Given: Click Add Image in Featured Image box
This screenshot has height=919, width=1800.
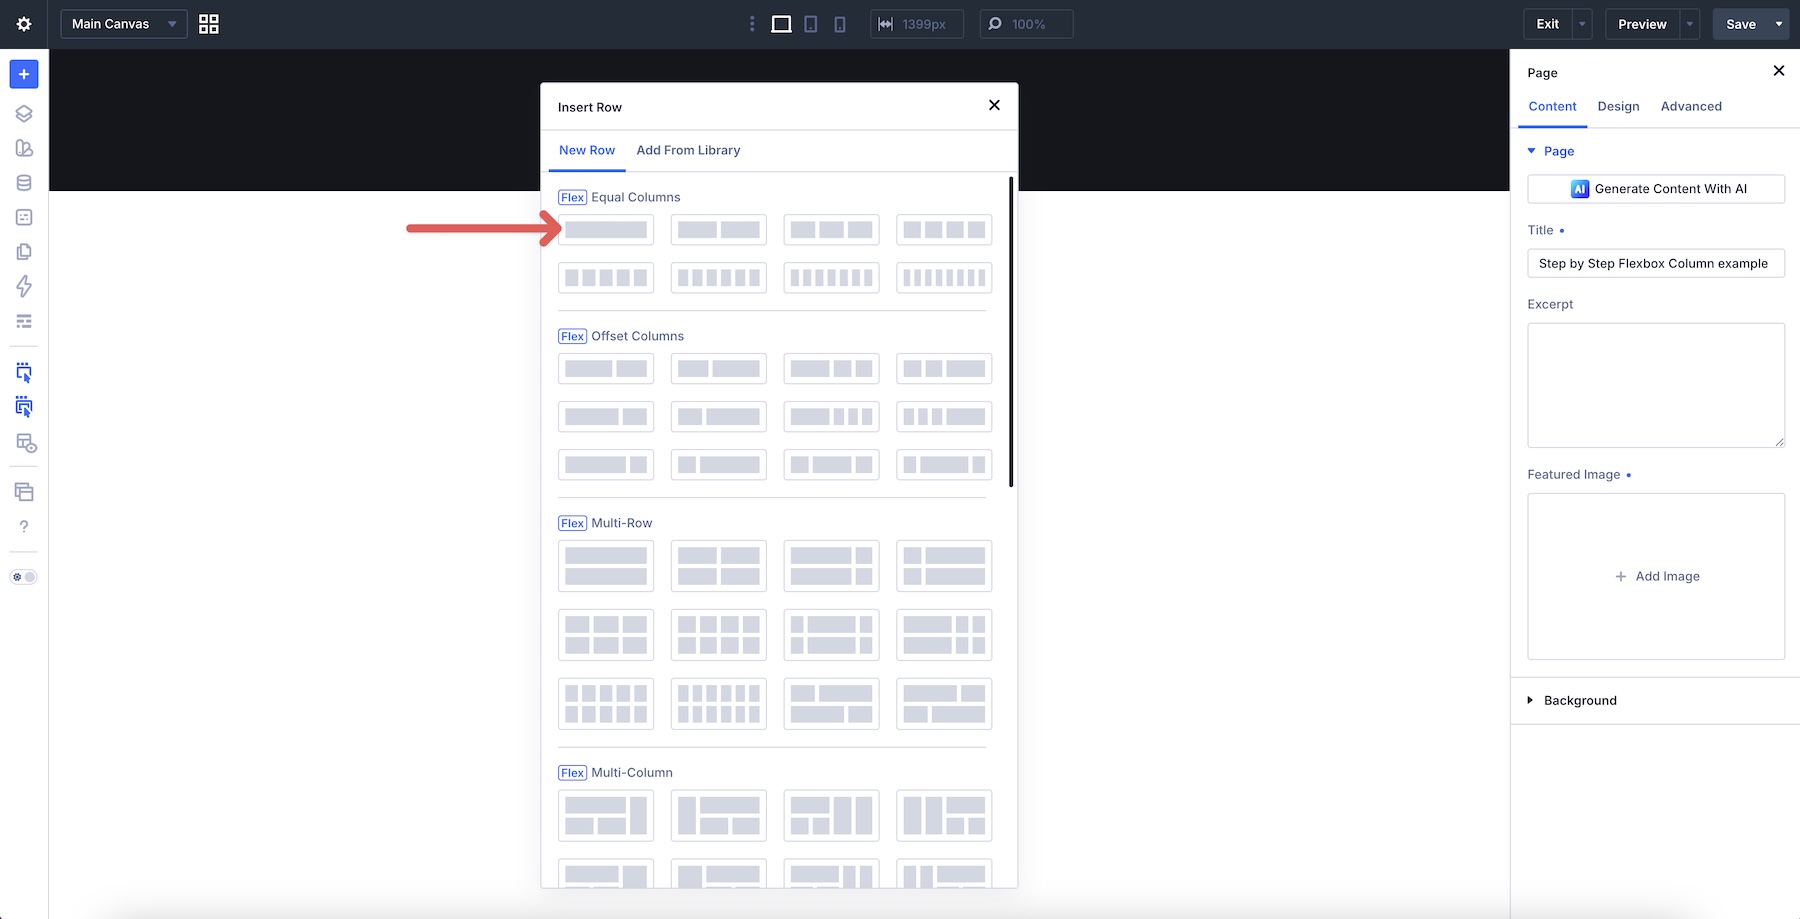Looking at the screenshot, I should 1657,576.
